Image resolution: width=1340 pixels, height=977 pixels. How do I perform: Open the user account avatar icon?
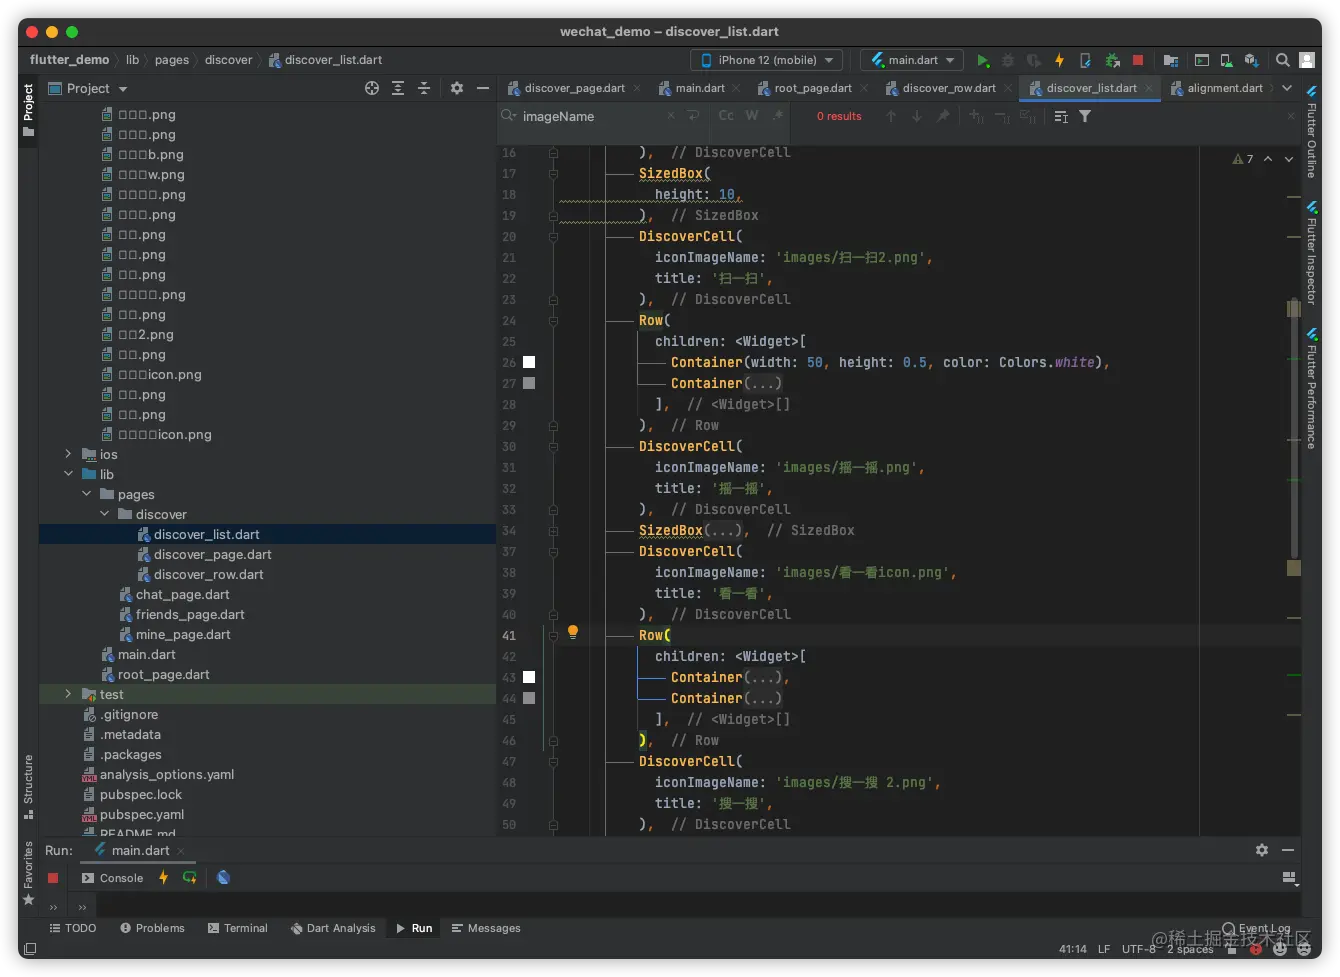tap(1307, 60)
